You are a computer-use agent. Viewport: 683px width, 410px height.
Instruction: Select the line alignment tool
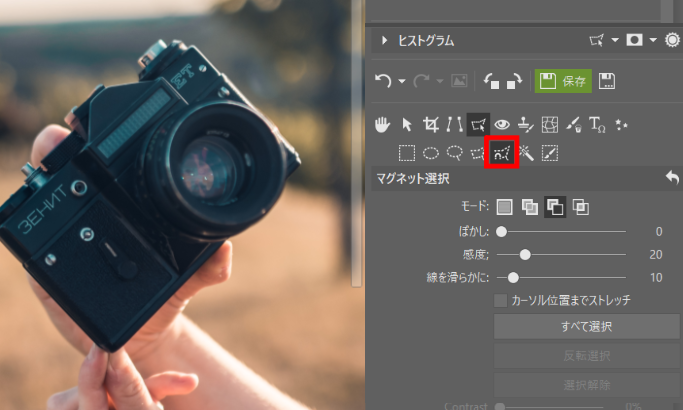(454, 125)
